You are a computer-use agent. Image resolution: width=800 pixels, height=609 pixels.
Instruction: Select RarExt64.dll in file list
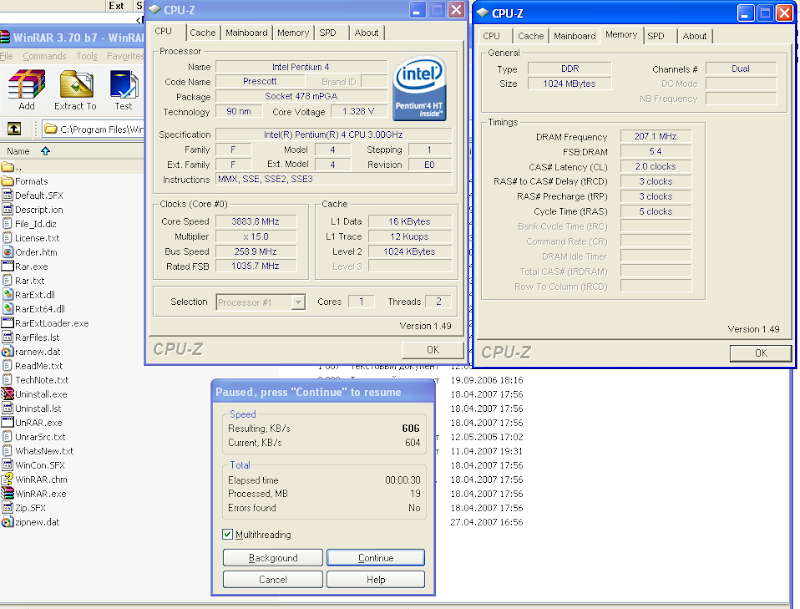click(x=40, y=309)
